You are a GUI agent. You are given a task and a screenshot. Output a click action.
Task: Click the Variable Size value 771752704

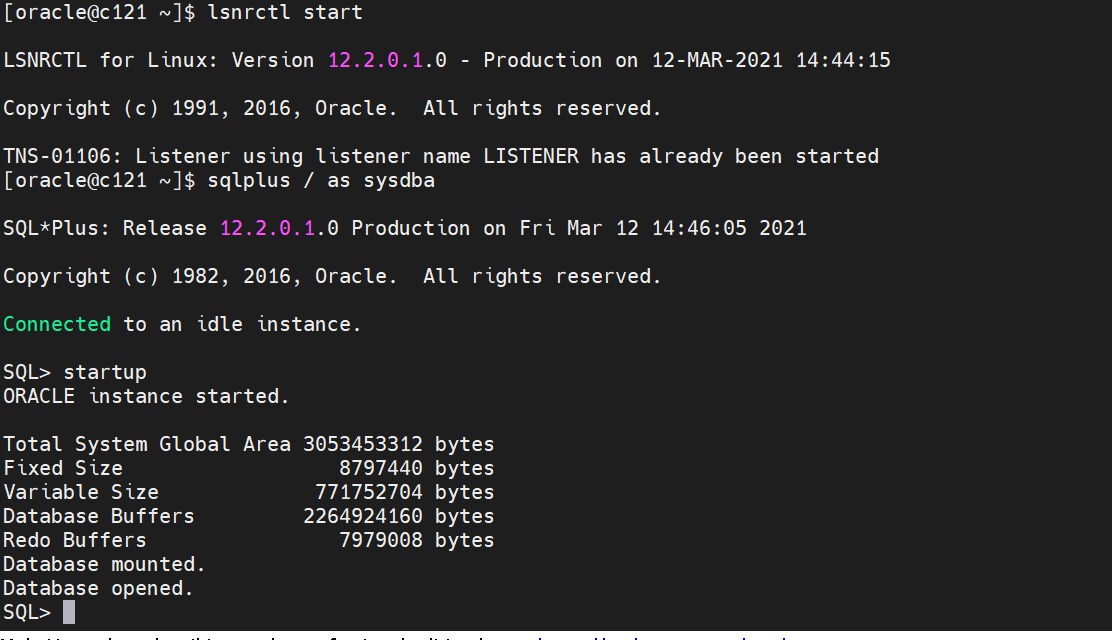point(369,492)
